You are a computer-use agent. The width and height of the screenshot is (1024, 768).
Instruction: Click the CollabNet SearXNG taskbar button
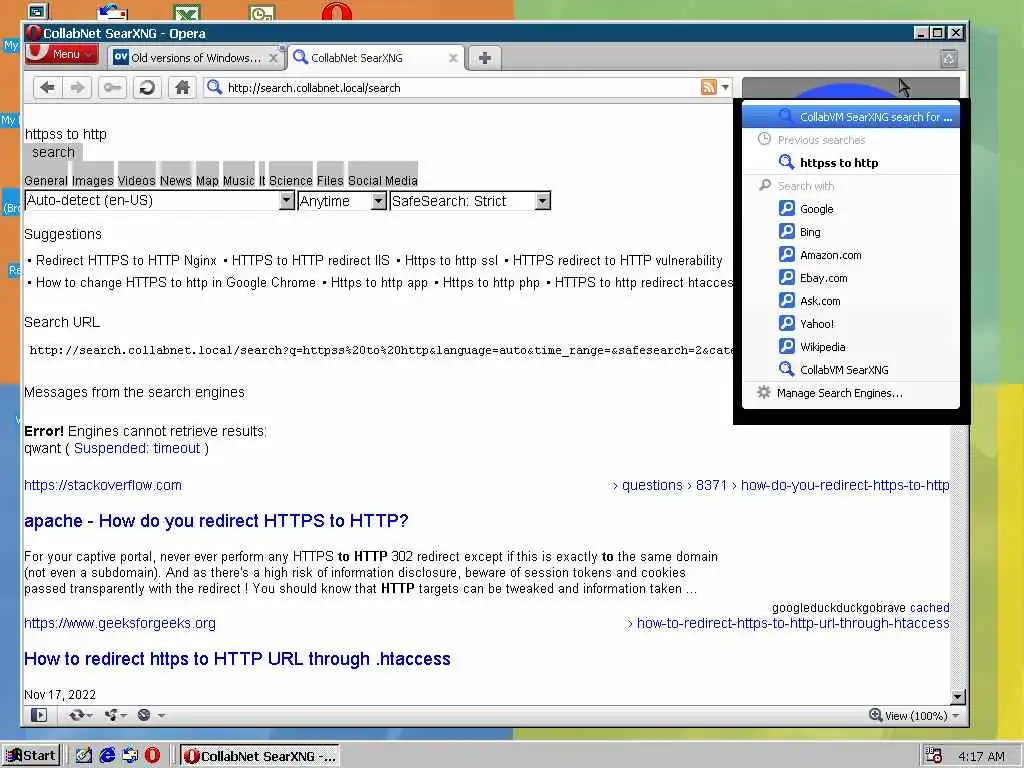(x=259, y=756)
